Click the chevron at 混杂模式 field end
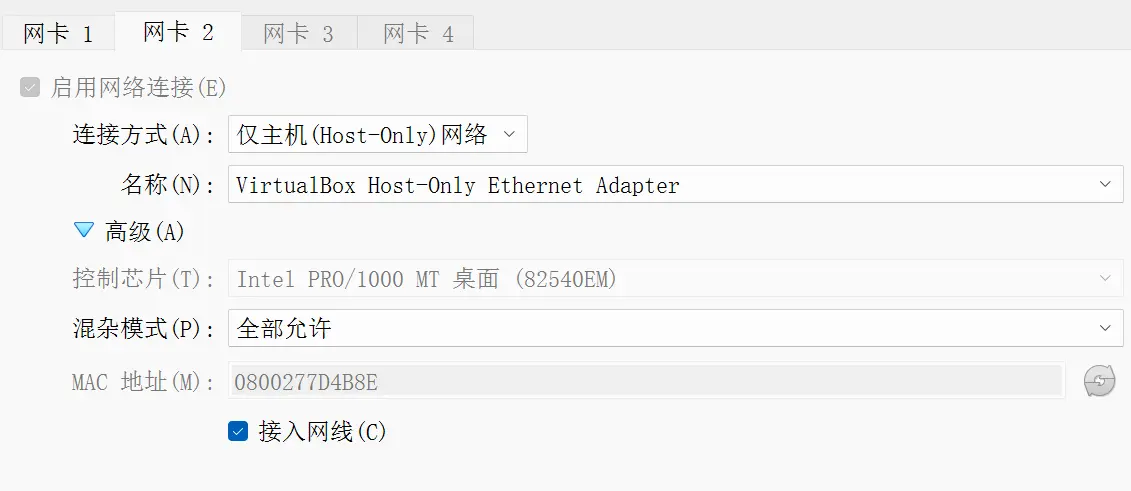1131x491 pixels. pos(1105,328)
